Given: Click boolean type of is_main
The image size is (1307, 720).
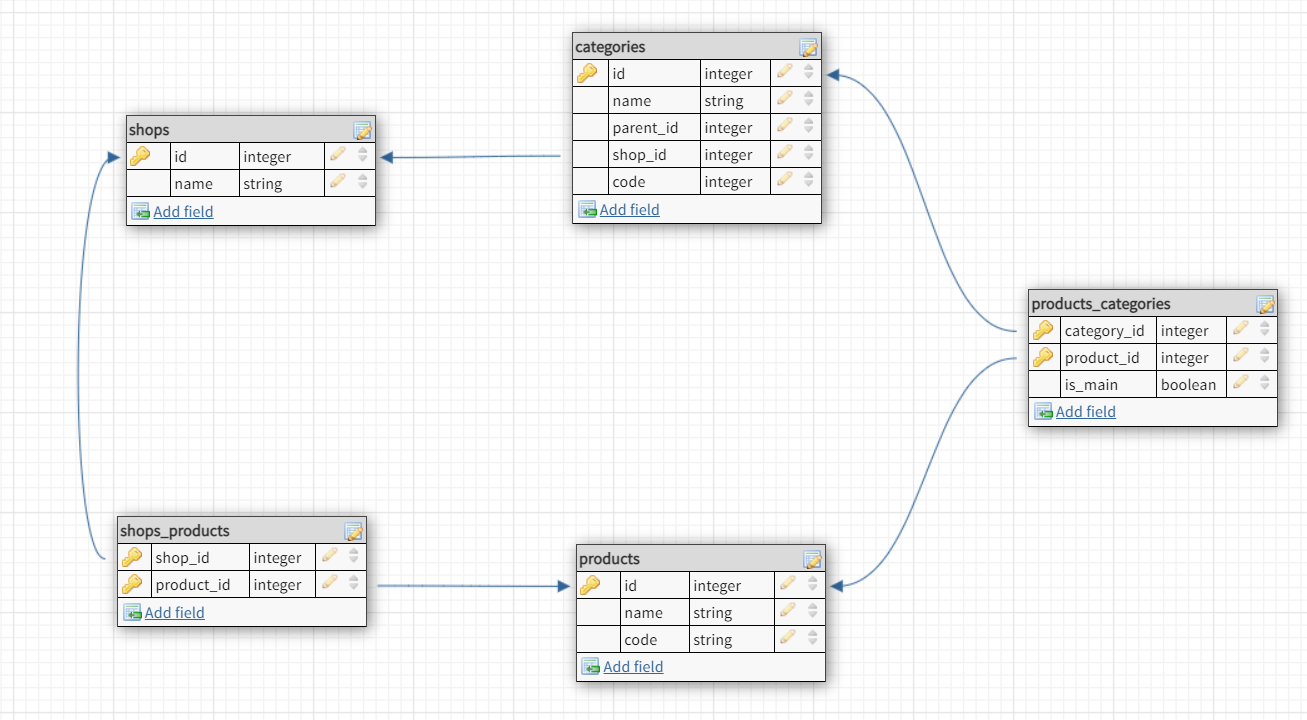Looking at the screenshot, I should click(x=1189, y=385).
